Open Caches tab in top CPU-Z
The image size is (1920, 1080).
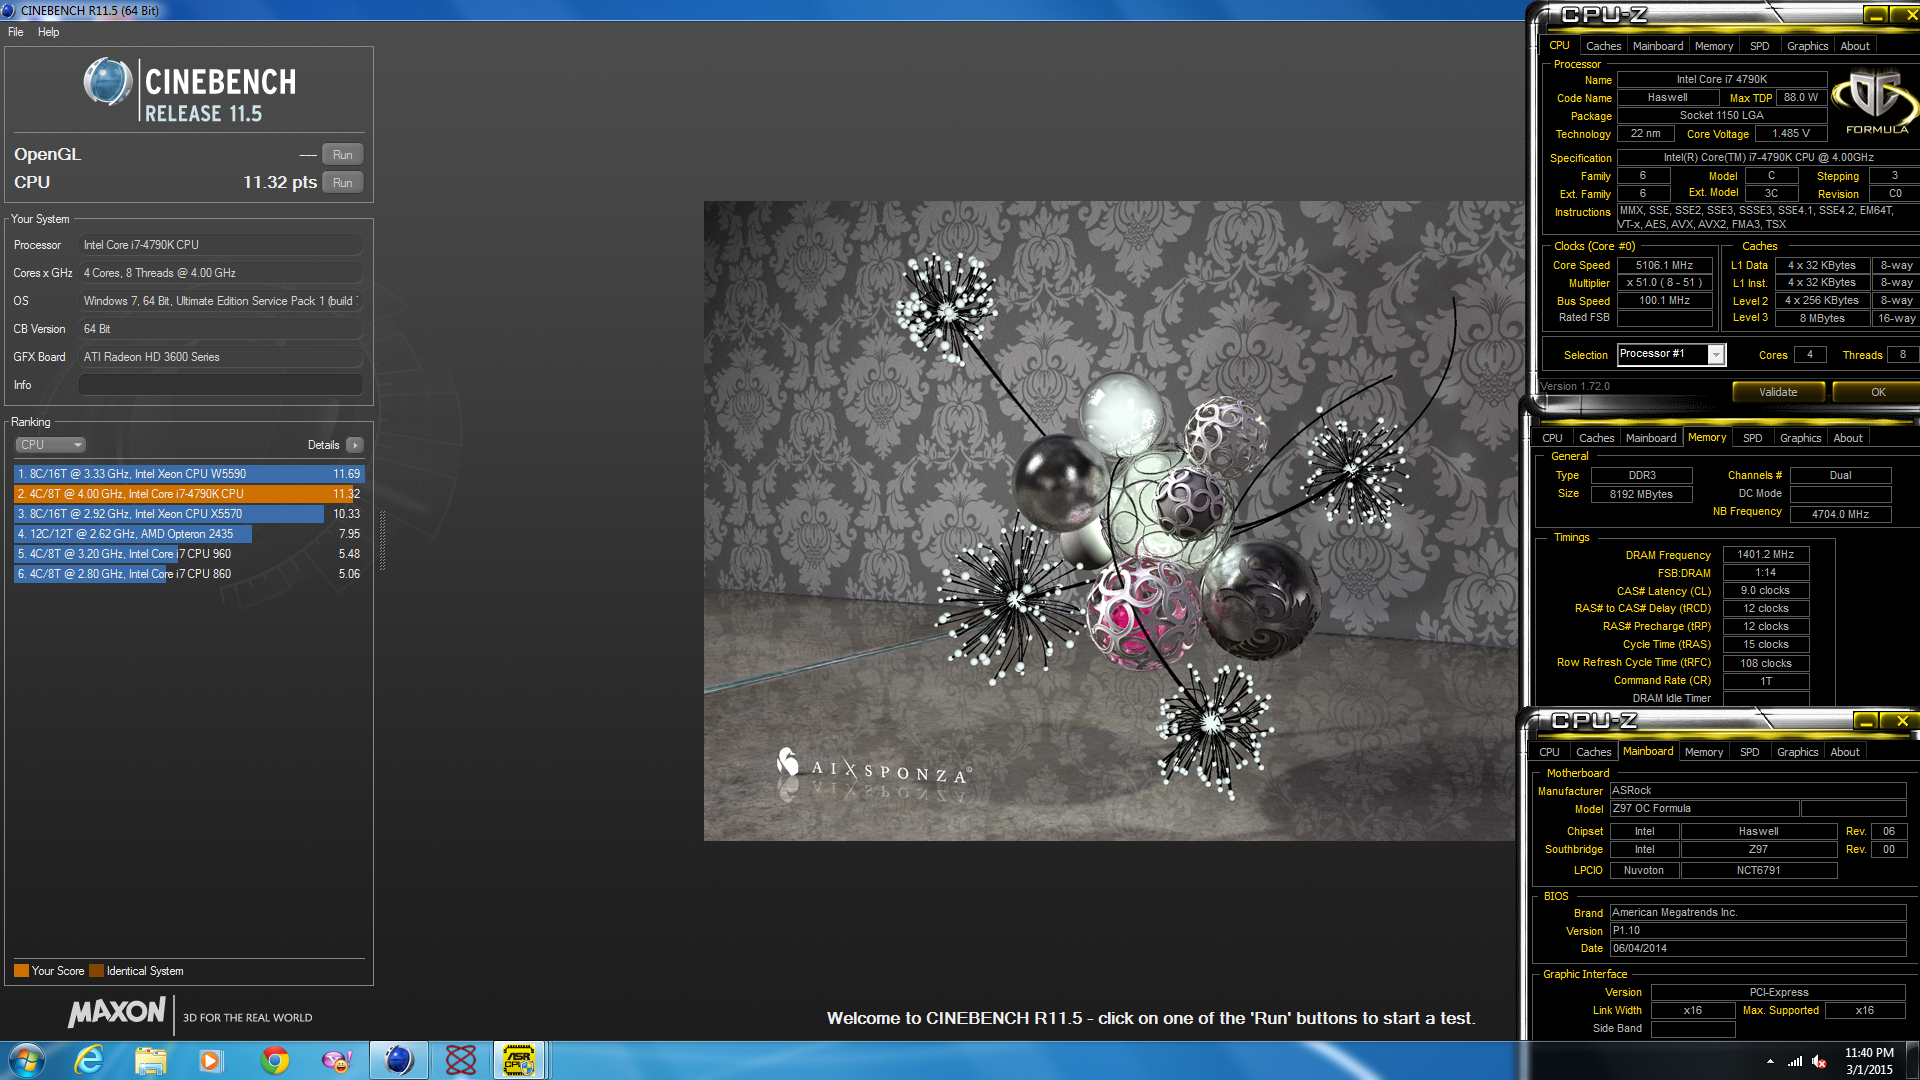pyautogui.click(x=1603, y=46)
